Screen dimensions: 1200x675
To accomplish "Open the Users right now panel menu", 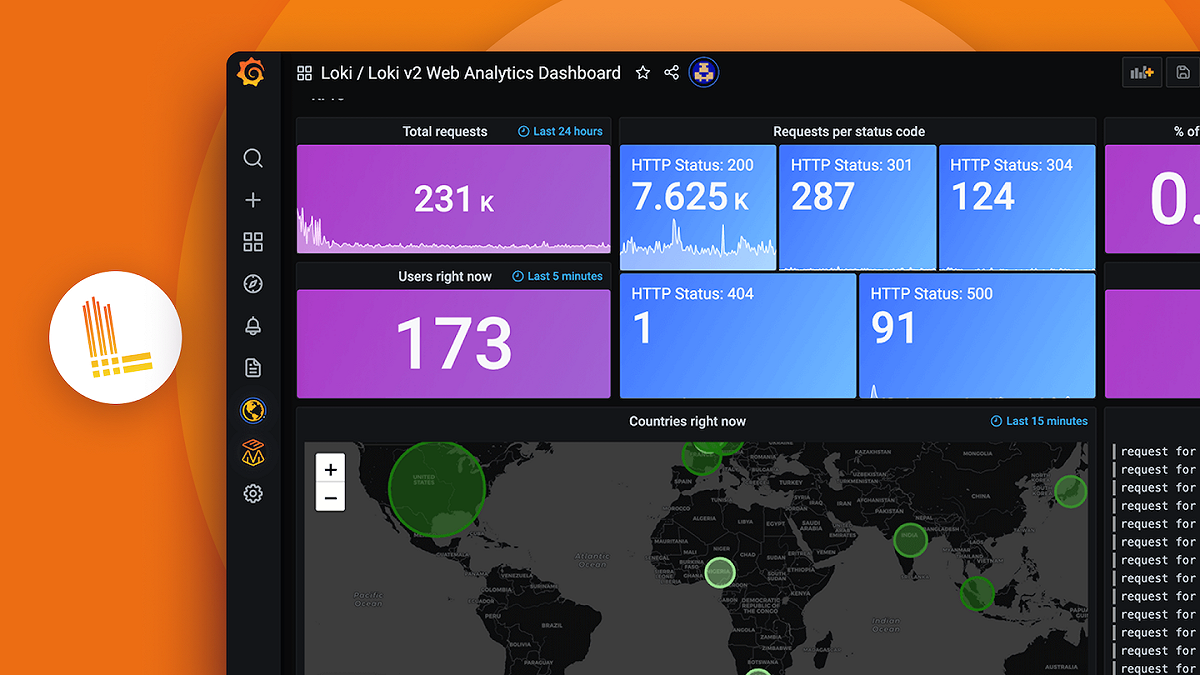I will 445,275.
